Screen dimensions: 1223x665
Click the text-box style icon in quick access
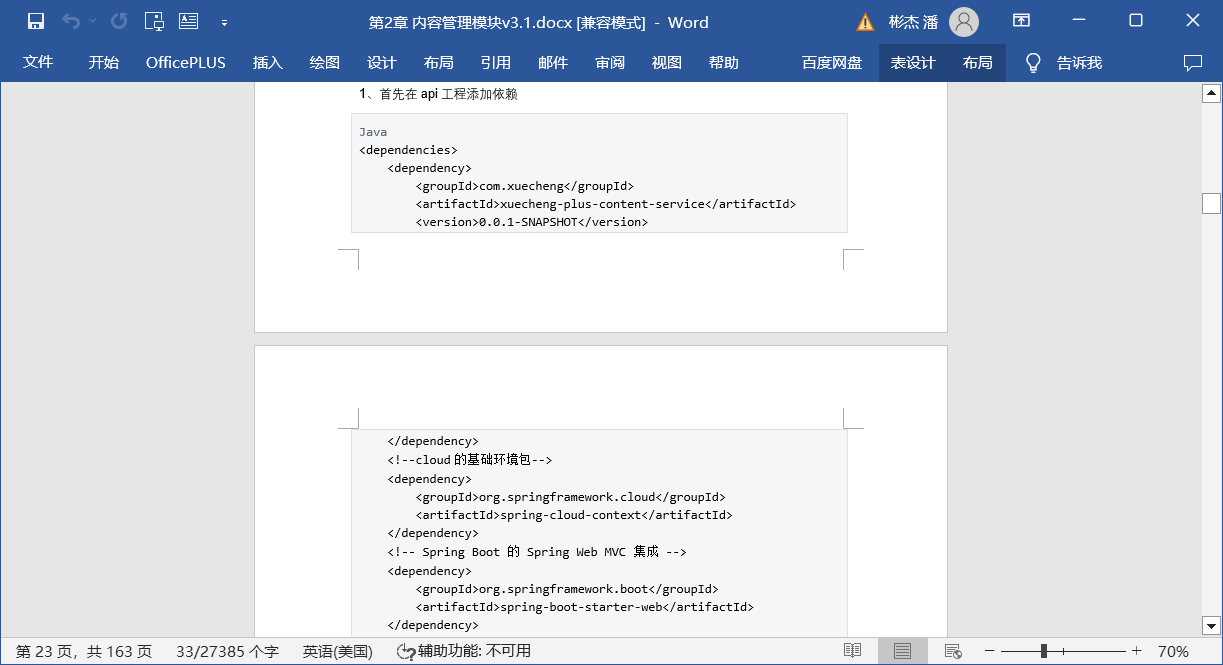click(x=188, y=21)
